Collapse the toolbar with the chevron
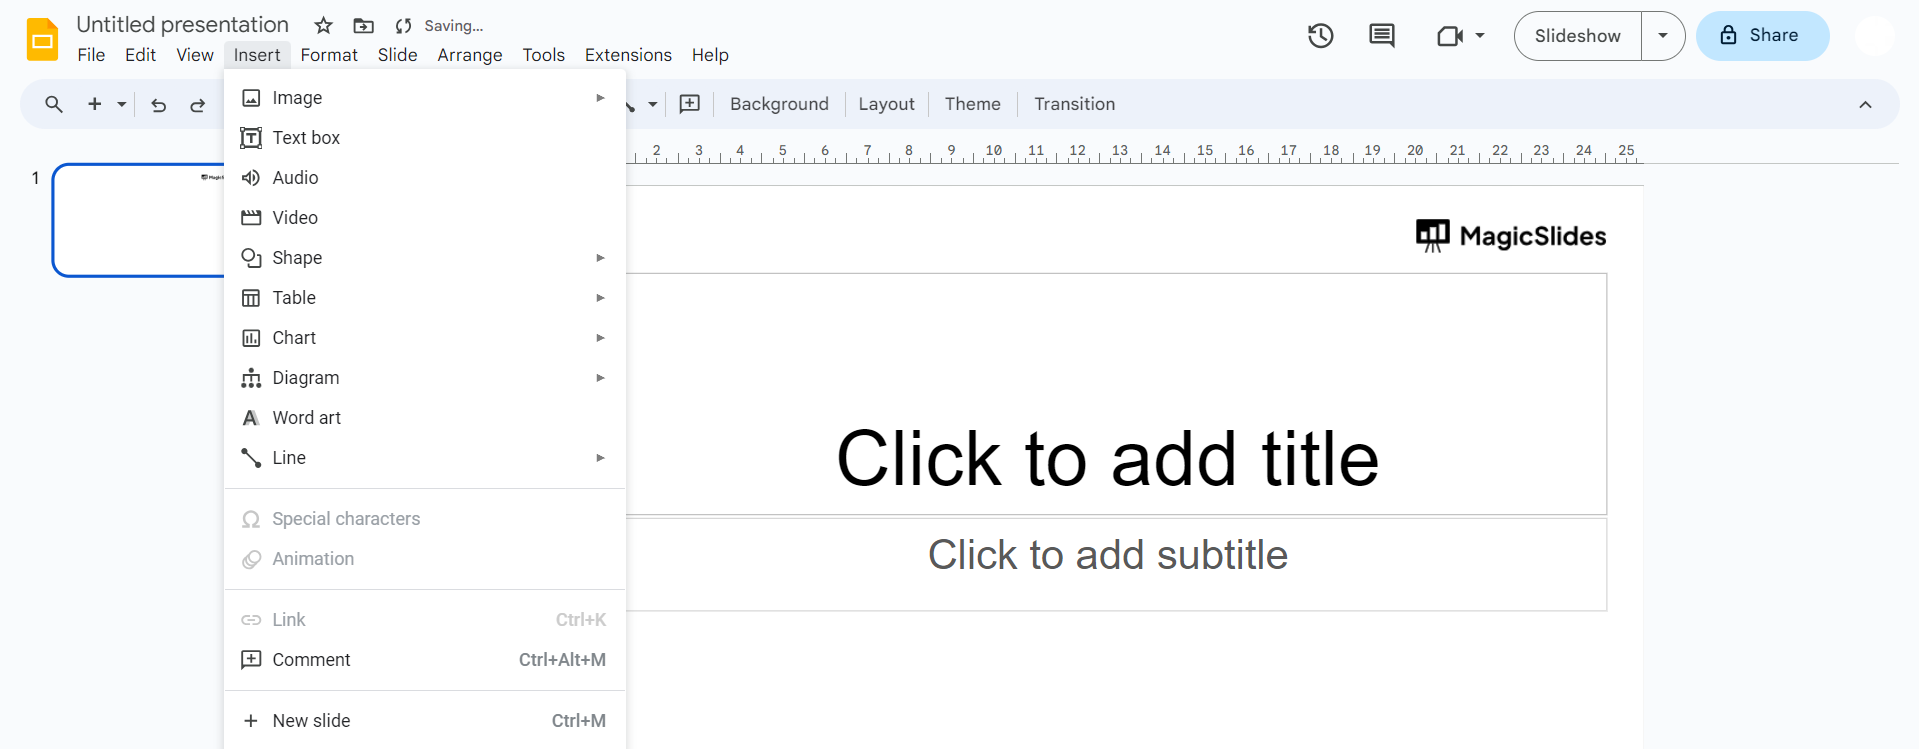The height and width of the screenshot is (749, 1919). [1865, 105]
